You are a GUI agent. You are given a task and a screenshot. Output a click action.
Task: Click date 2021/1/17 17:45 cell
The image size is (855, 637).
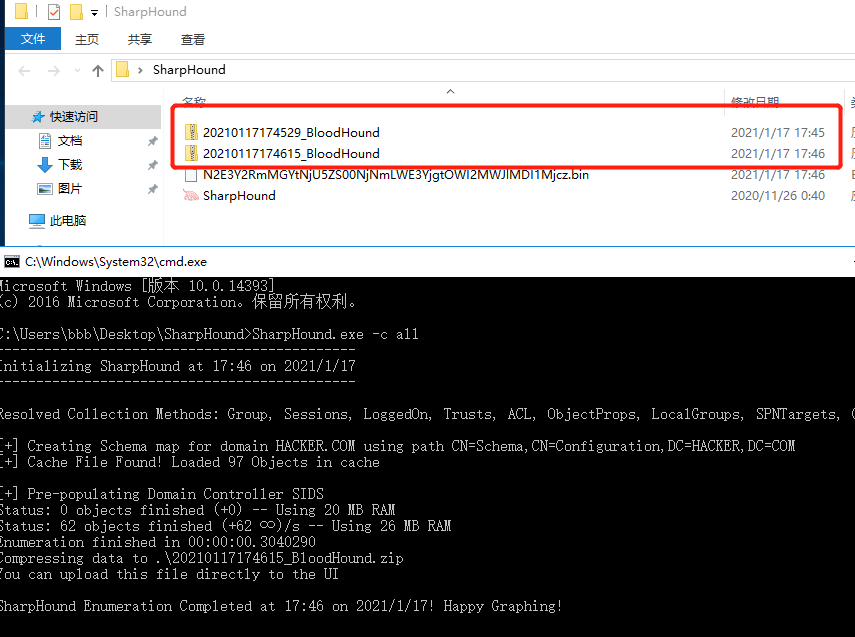pos(778,133)
